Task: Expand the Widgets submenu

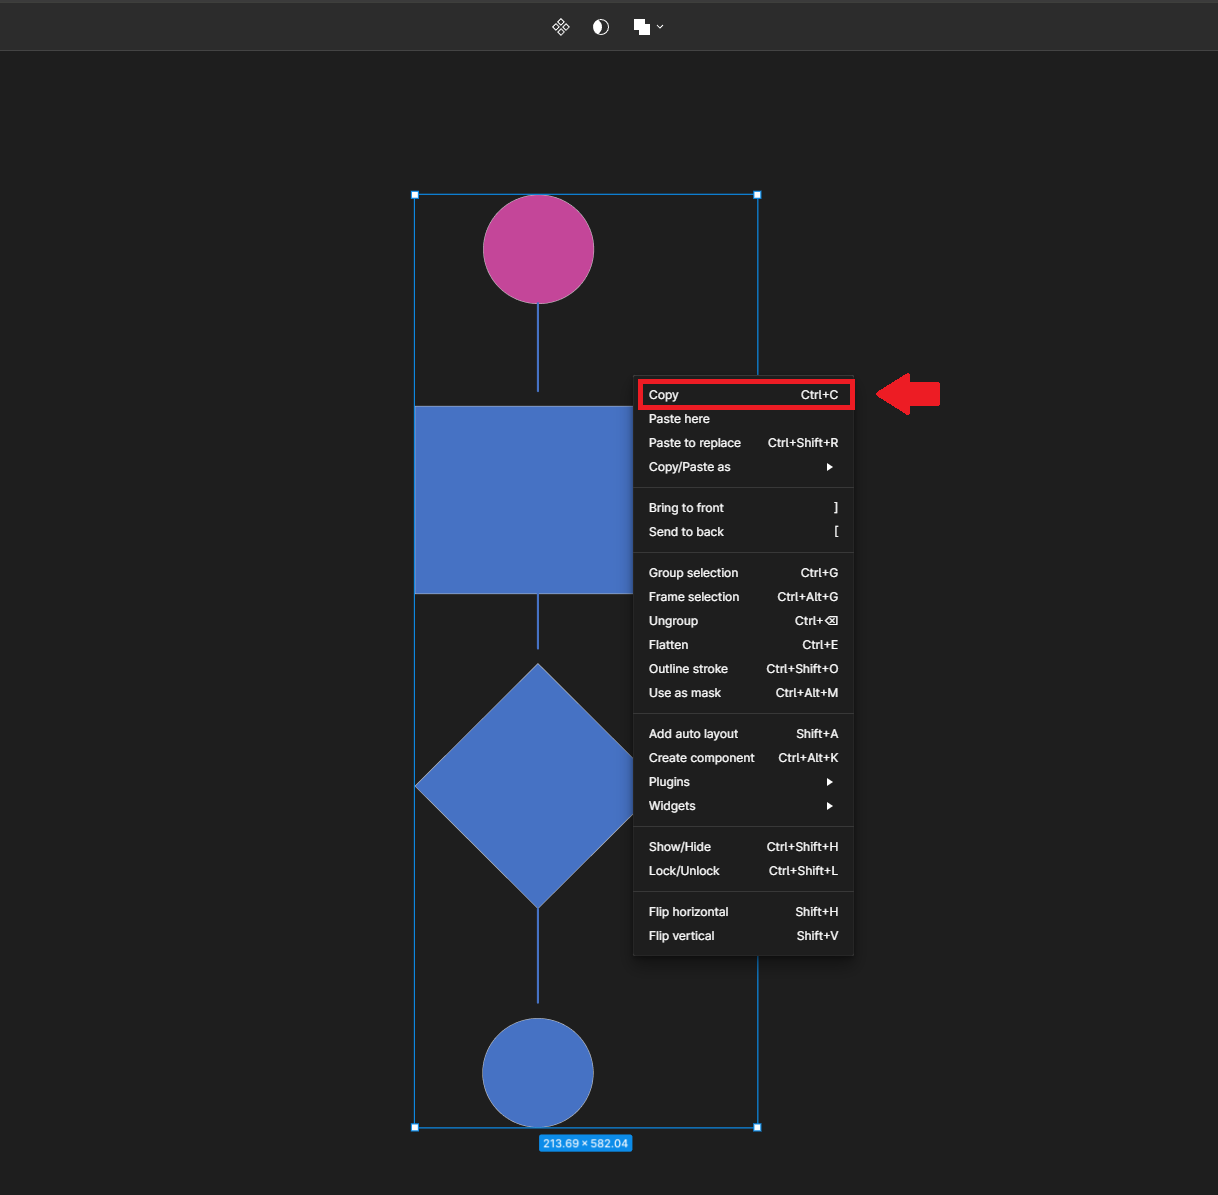Action: 740,806
